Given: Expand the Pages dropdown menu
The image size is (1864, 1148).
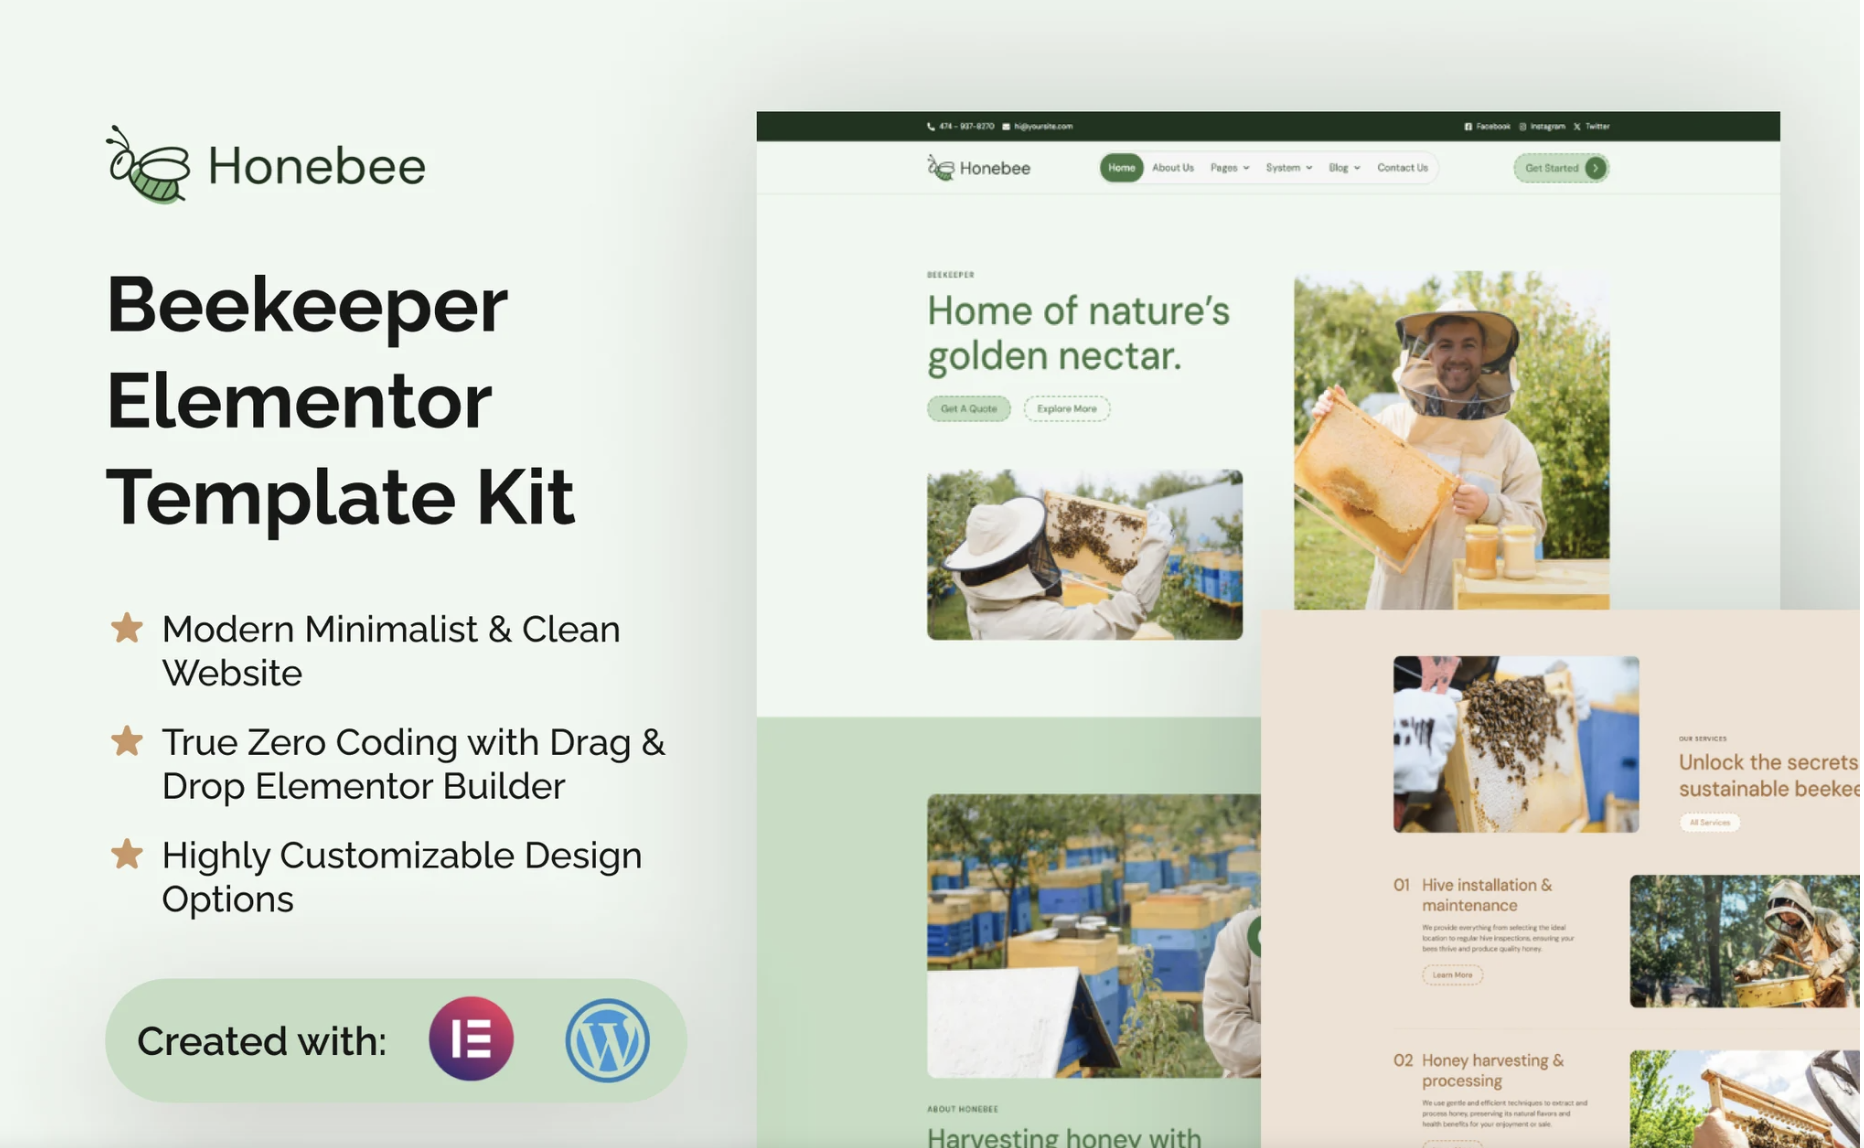Looking at the screenshot, I should pos(1230,168).
